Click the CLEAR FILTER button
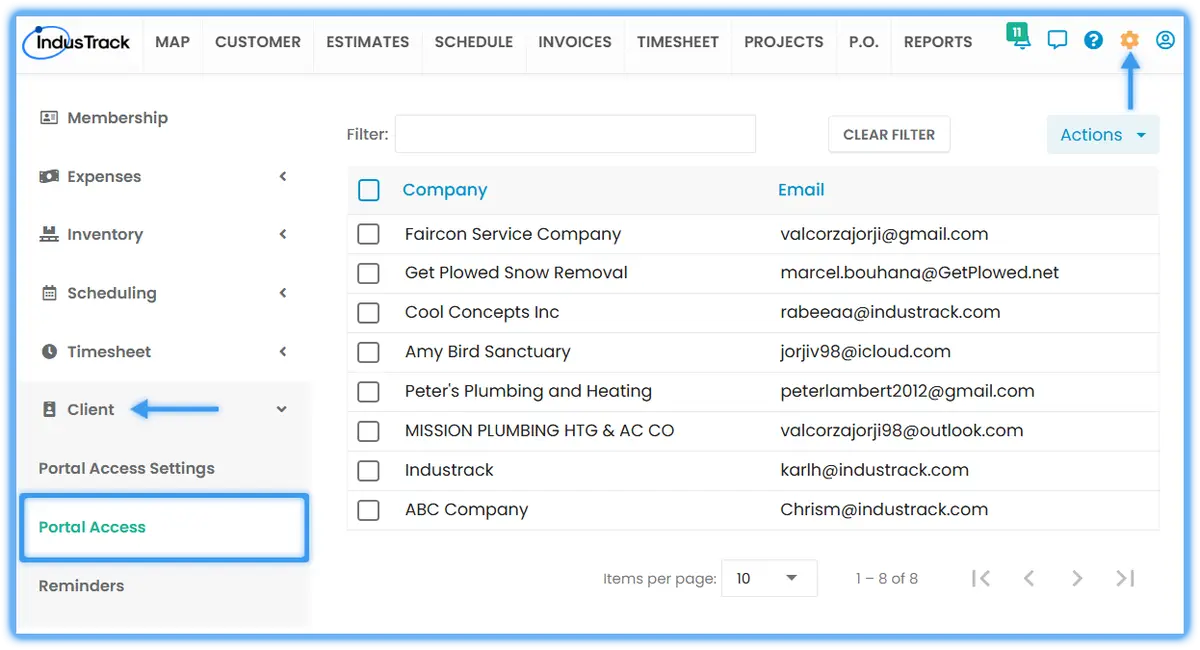Viewport: 1200px width, 650px height. (x=889, y=135)
